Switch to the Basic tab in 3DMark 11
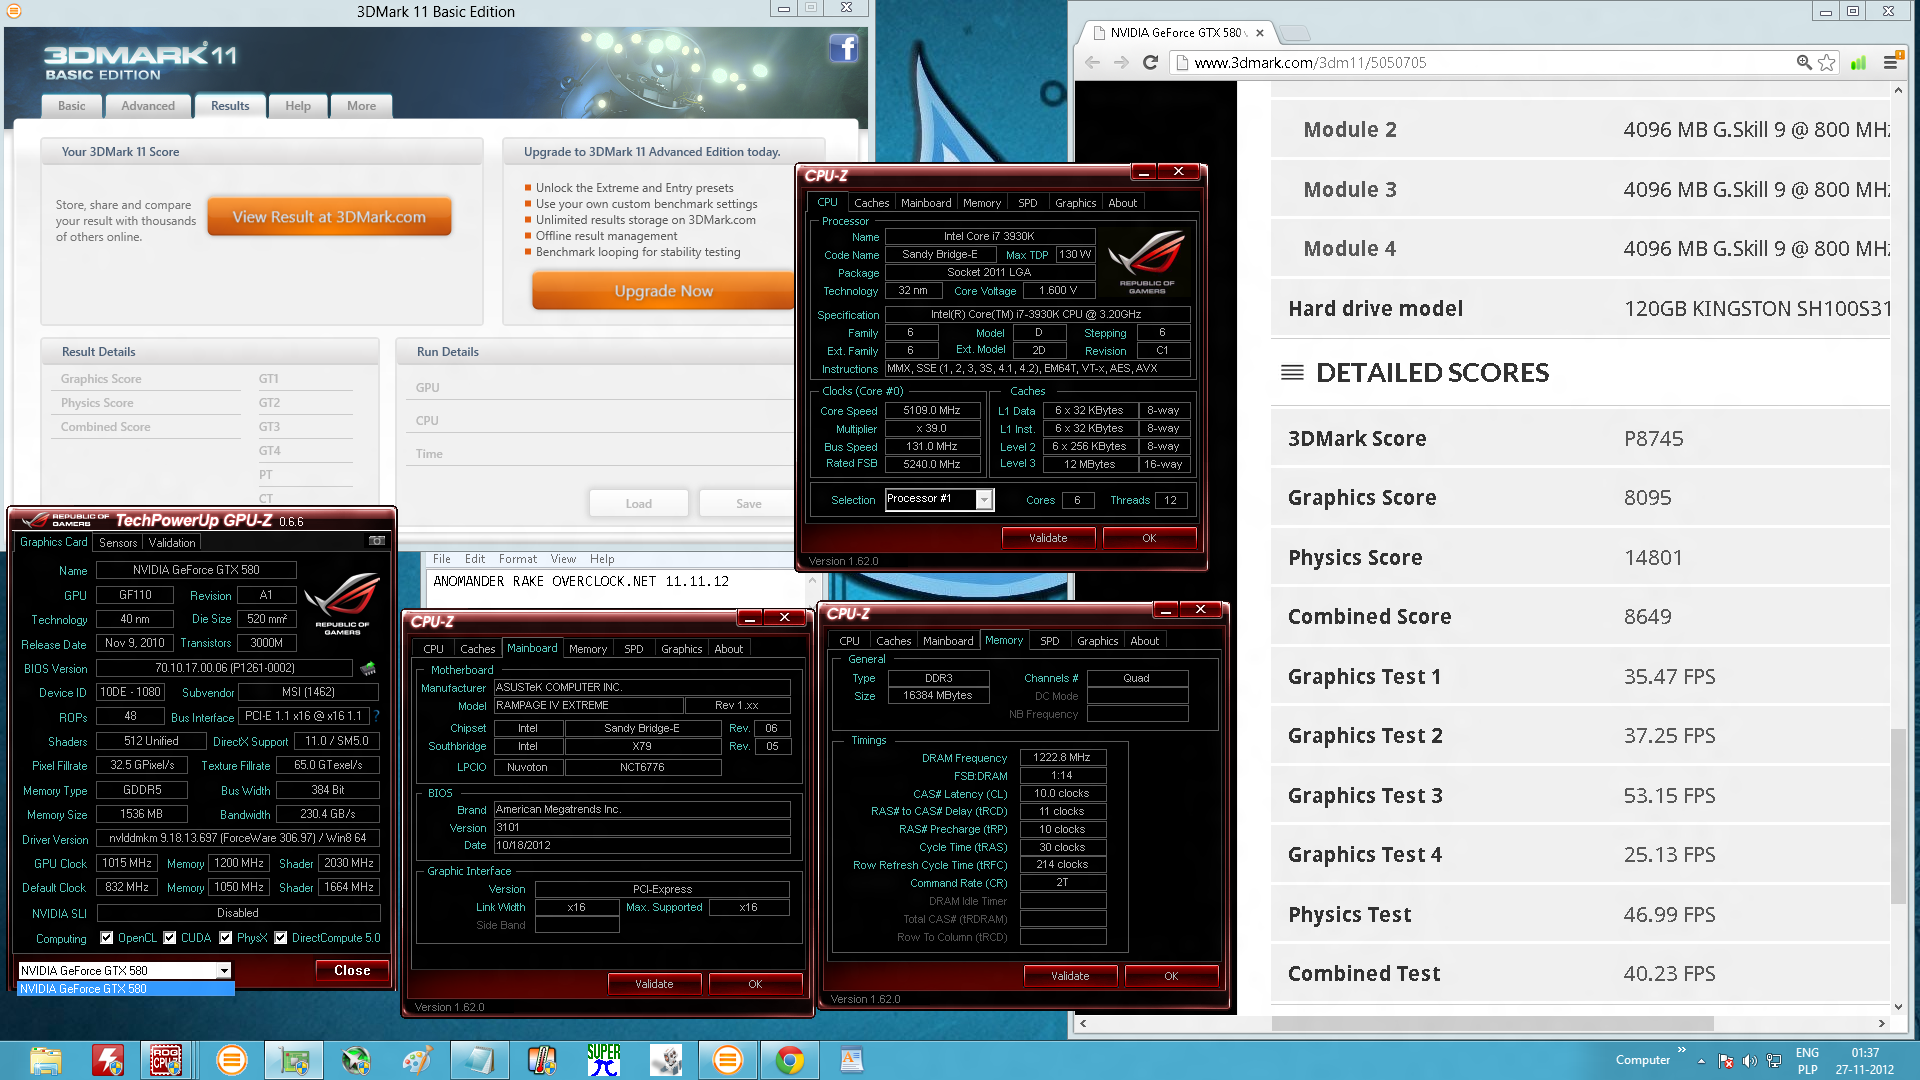Viewport: 1920px width, 1080px height. pos(72,106)
